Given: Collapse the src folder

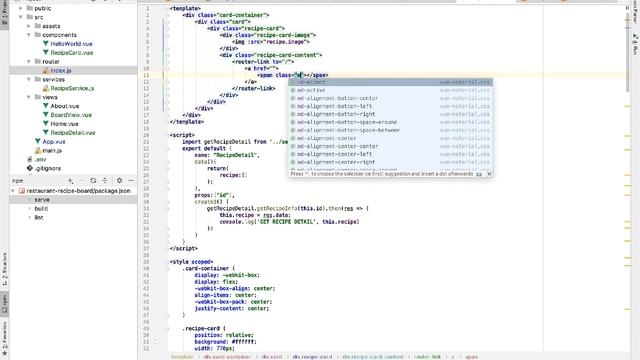Looking at the screenshot, I should point(21,17).
